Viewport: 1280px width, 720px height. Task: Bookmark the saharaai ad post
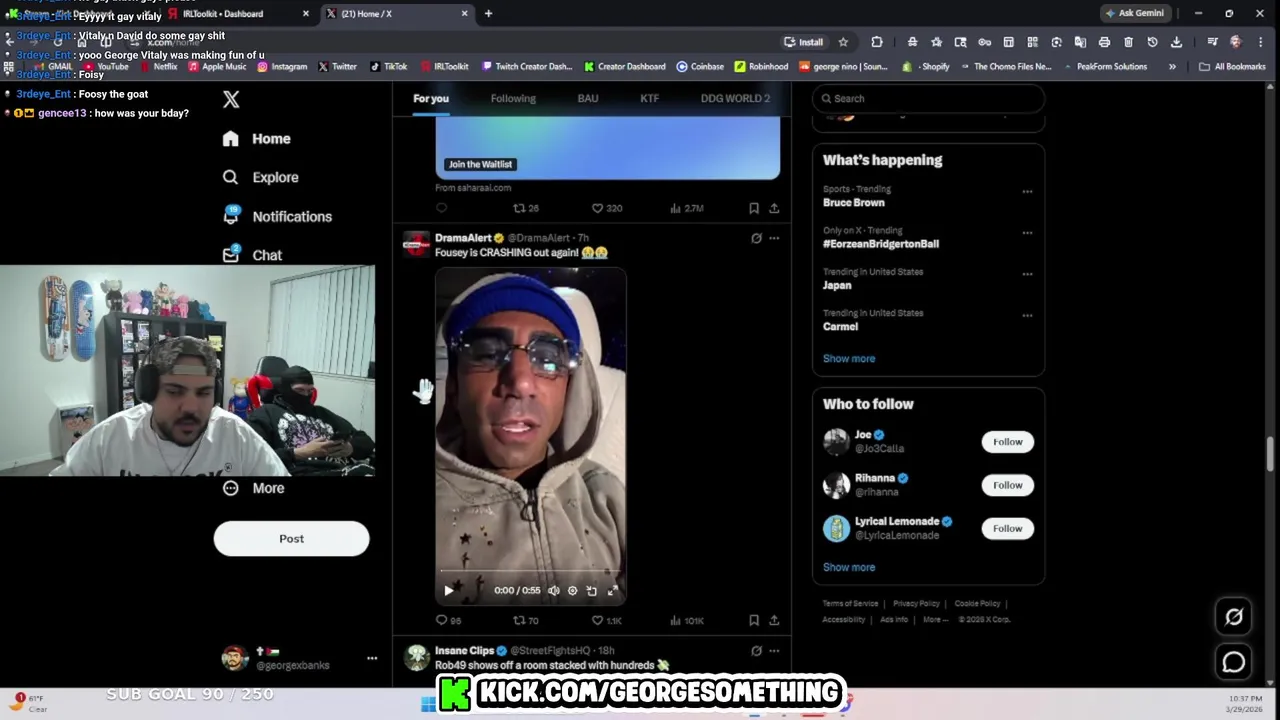click(x=754, y=208)
